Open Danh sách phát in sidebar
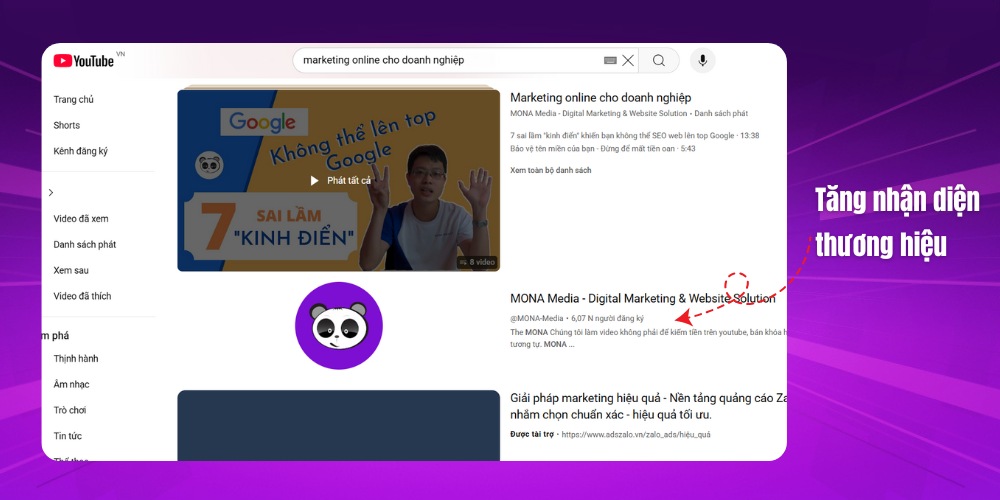 (x=85, y=244)
